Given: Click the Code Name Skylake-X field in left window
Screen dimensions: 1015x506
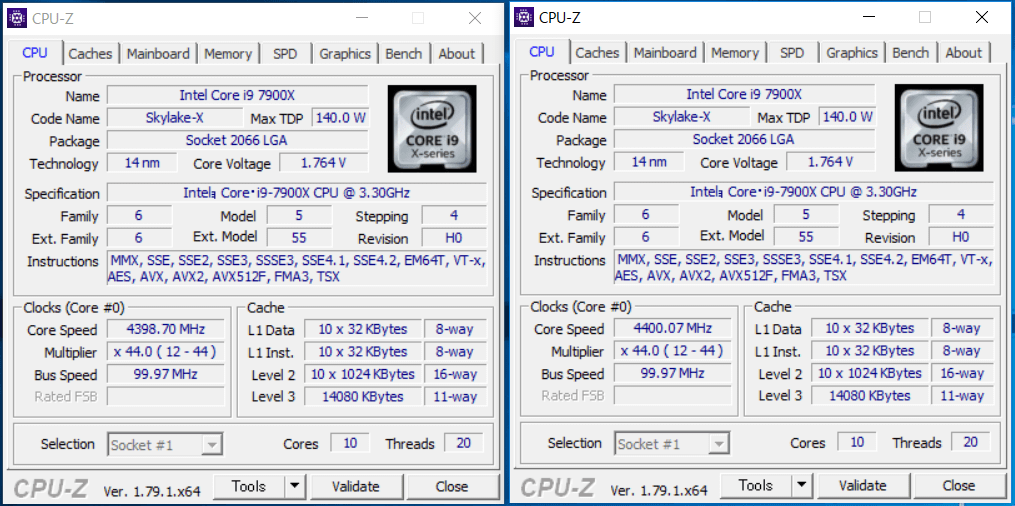Looking at the screenshot, I should 174,118.
